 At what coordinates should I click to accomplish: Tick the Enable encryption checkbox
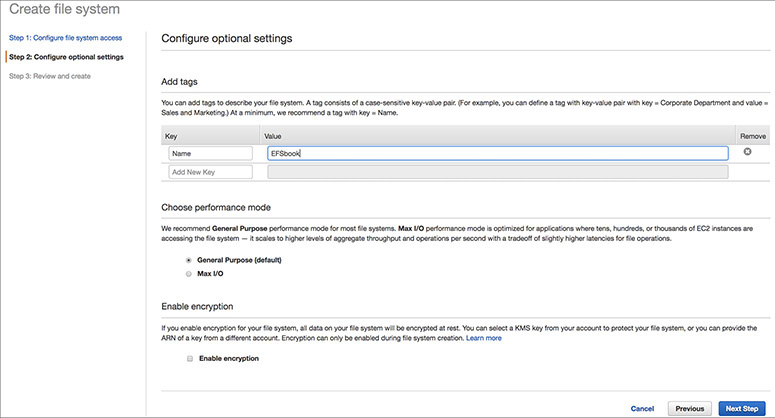[x=189, y=358]
